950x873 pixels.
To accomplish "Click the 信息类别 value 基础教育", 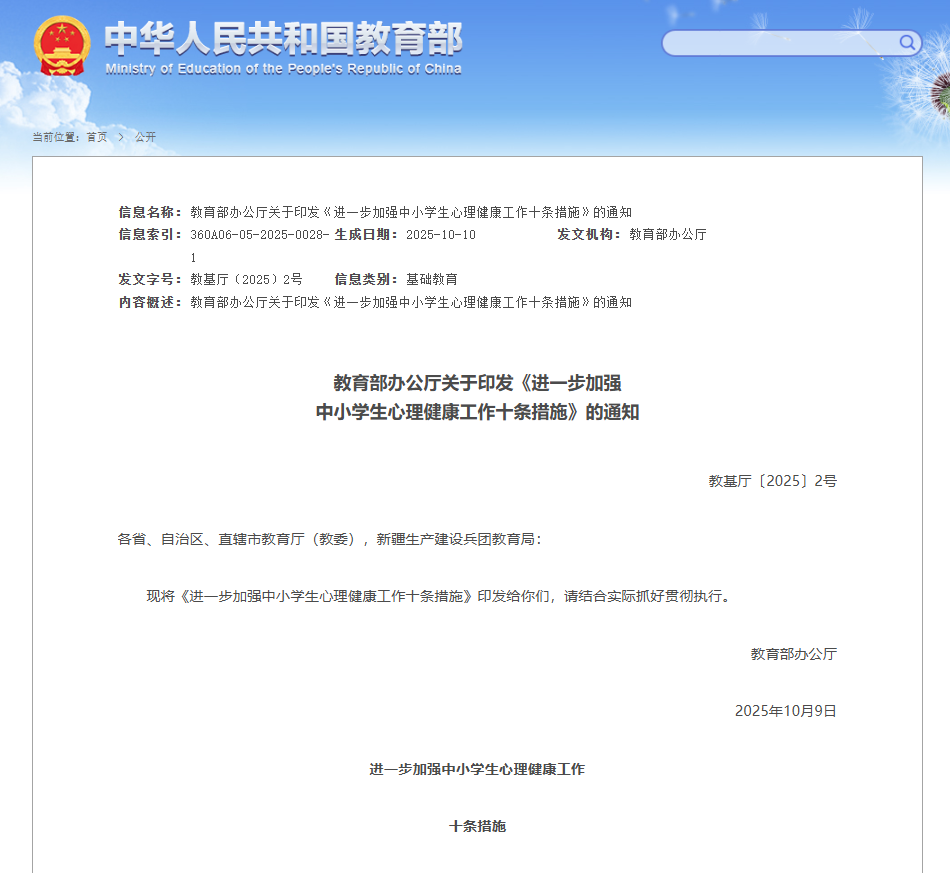I will click(432, 279).
